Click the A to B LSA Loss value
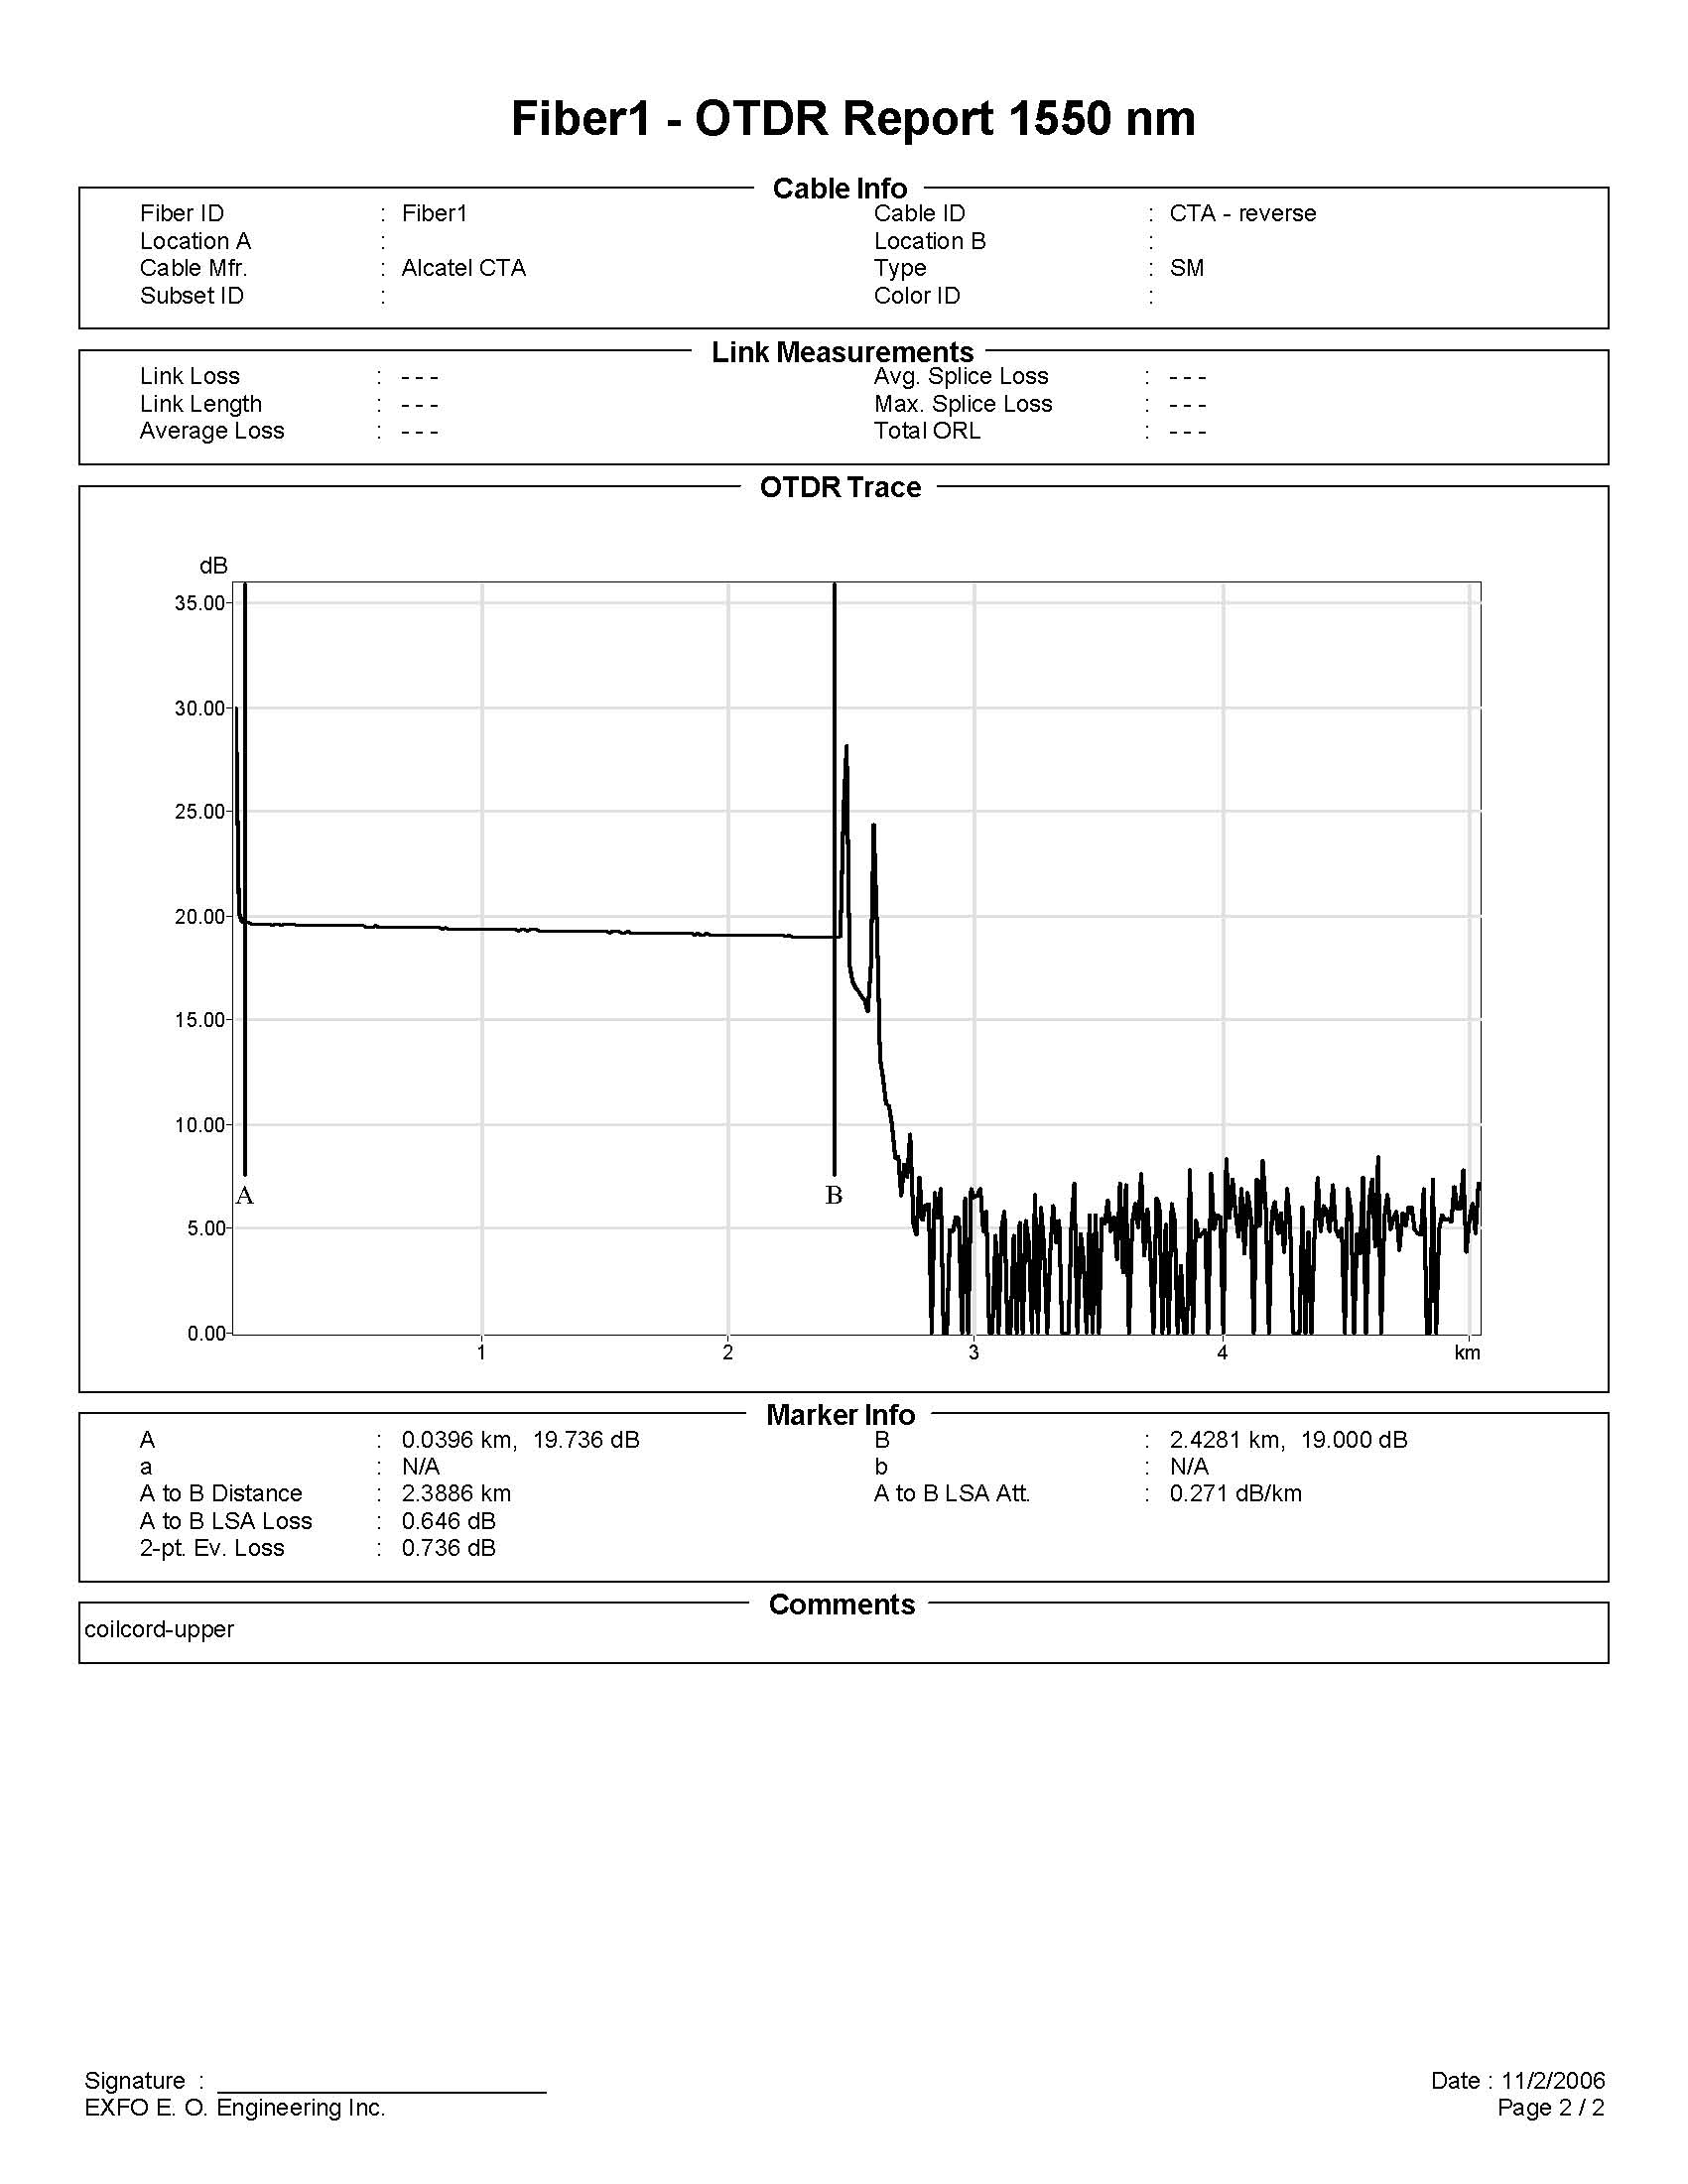This screenshot has height=2184, width=1688. (x=449, y=1521)
